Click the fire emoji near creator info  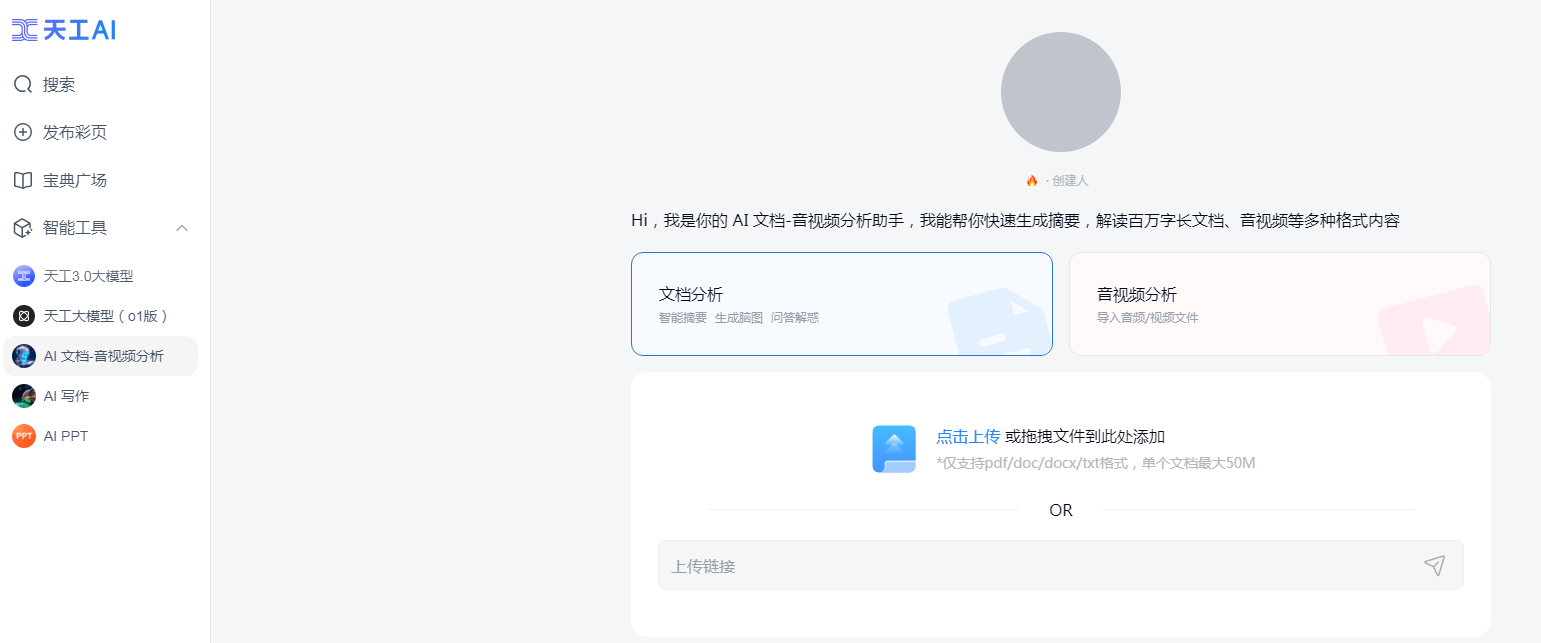(x=1031, y=180)
